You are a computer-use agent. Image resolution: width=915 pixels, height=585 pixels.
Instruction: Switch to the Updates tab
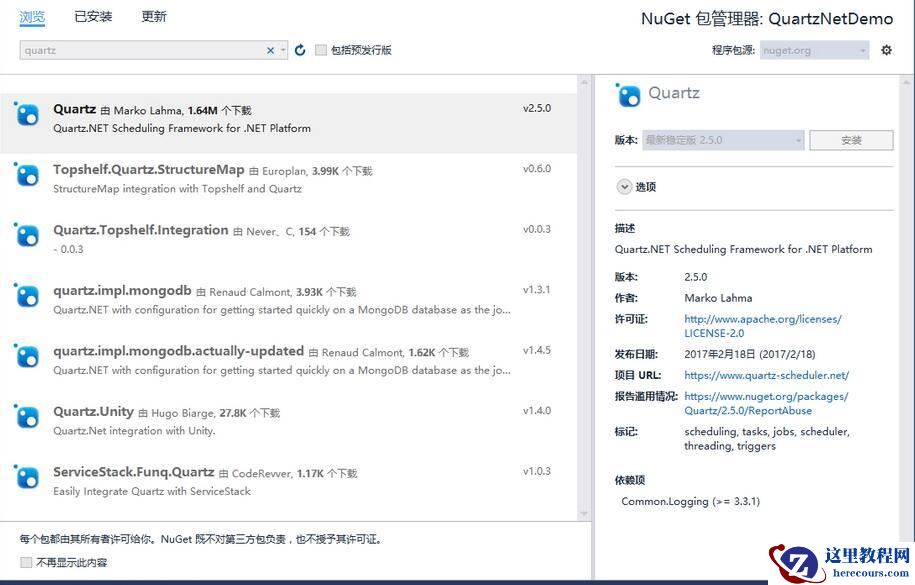pos(154,17)
